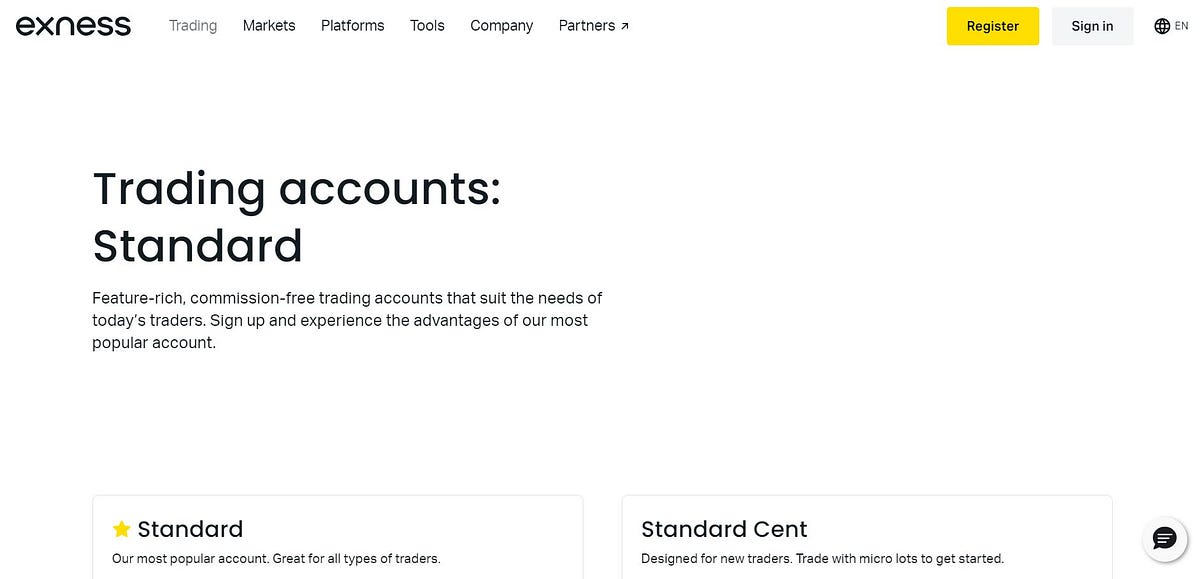This screenshot has width=1200, height=579.
Task: Click the external-link arrow next to Partners
Action: point(625,27)
